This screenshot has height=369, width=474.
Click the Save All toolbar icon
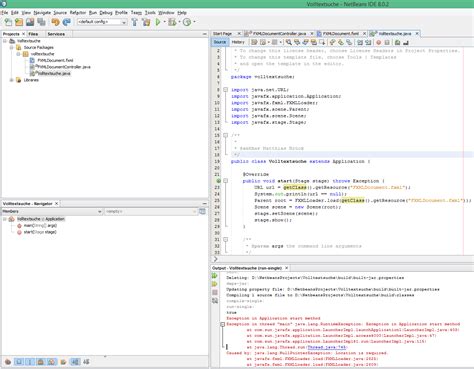click(41, 22)
